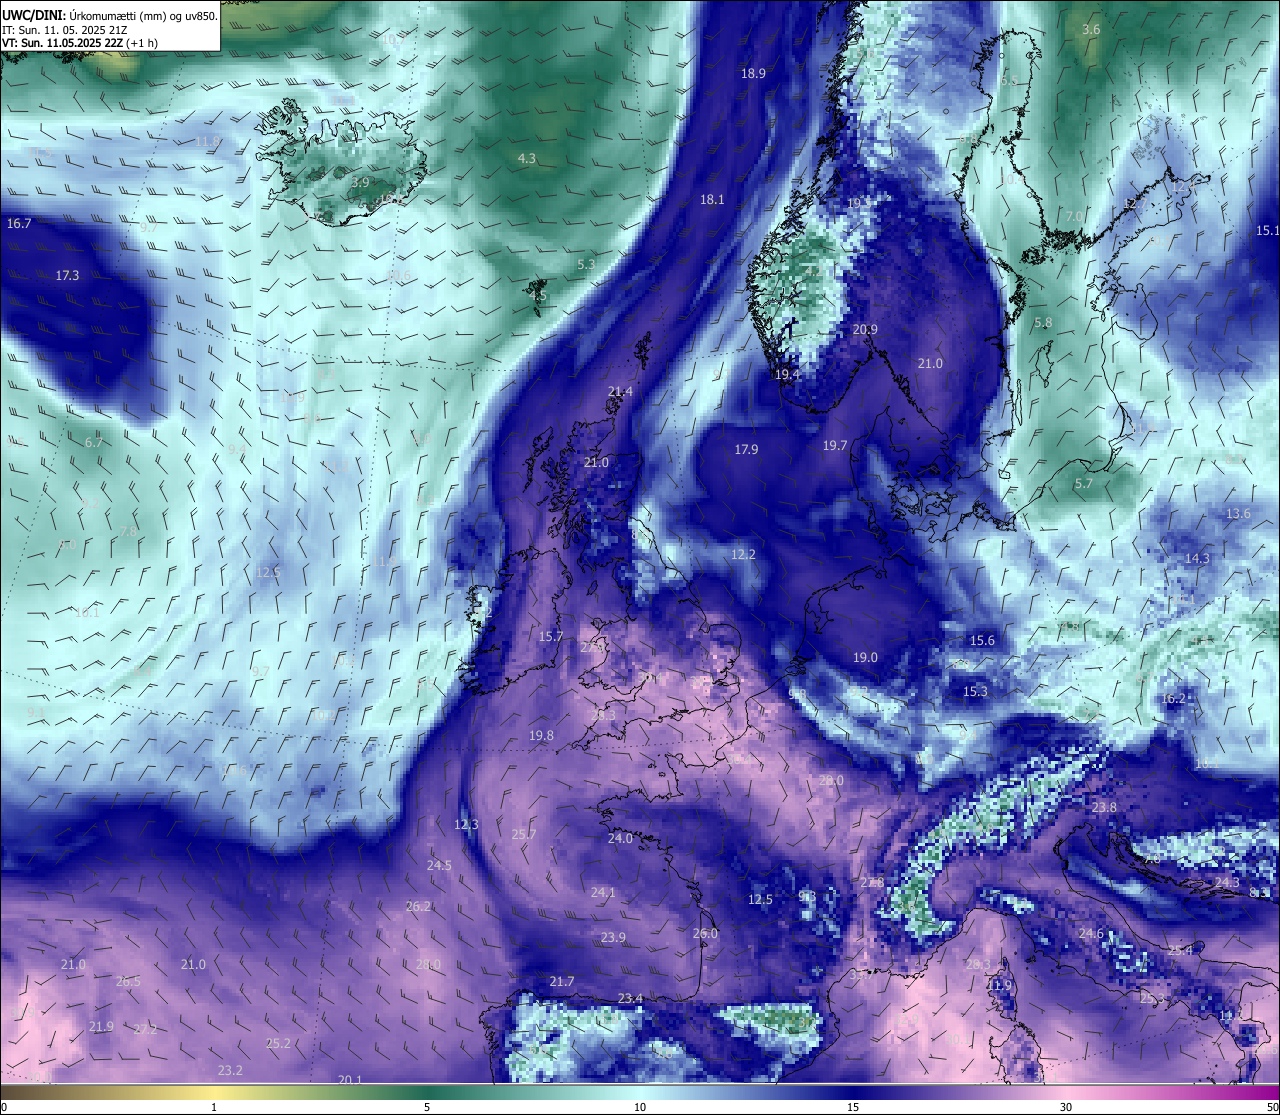
Task: Click the 20.9 value near Oslo
Action: [865, 330]
